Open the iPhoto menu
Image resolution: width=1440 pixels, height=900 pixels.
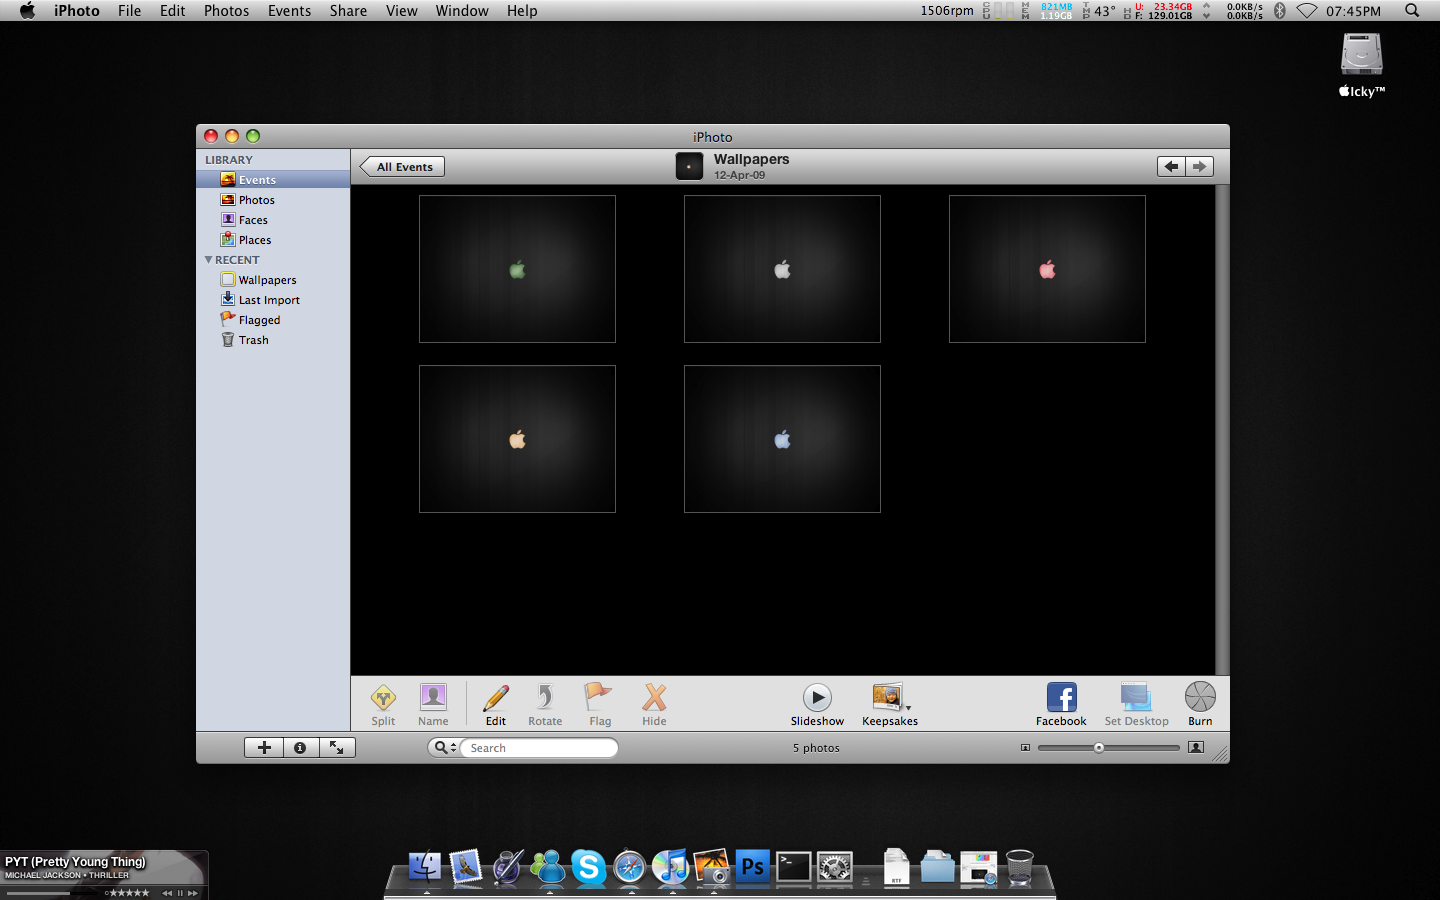coord(77,11)
